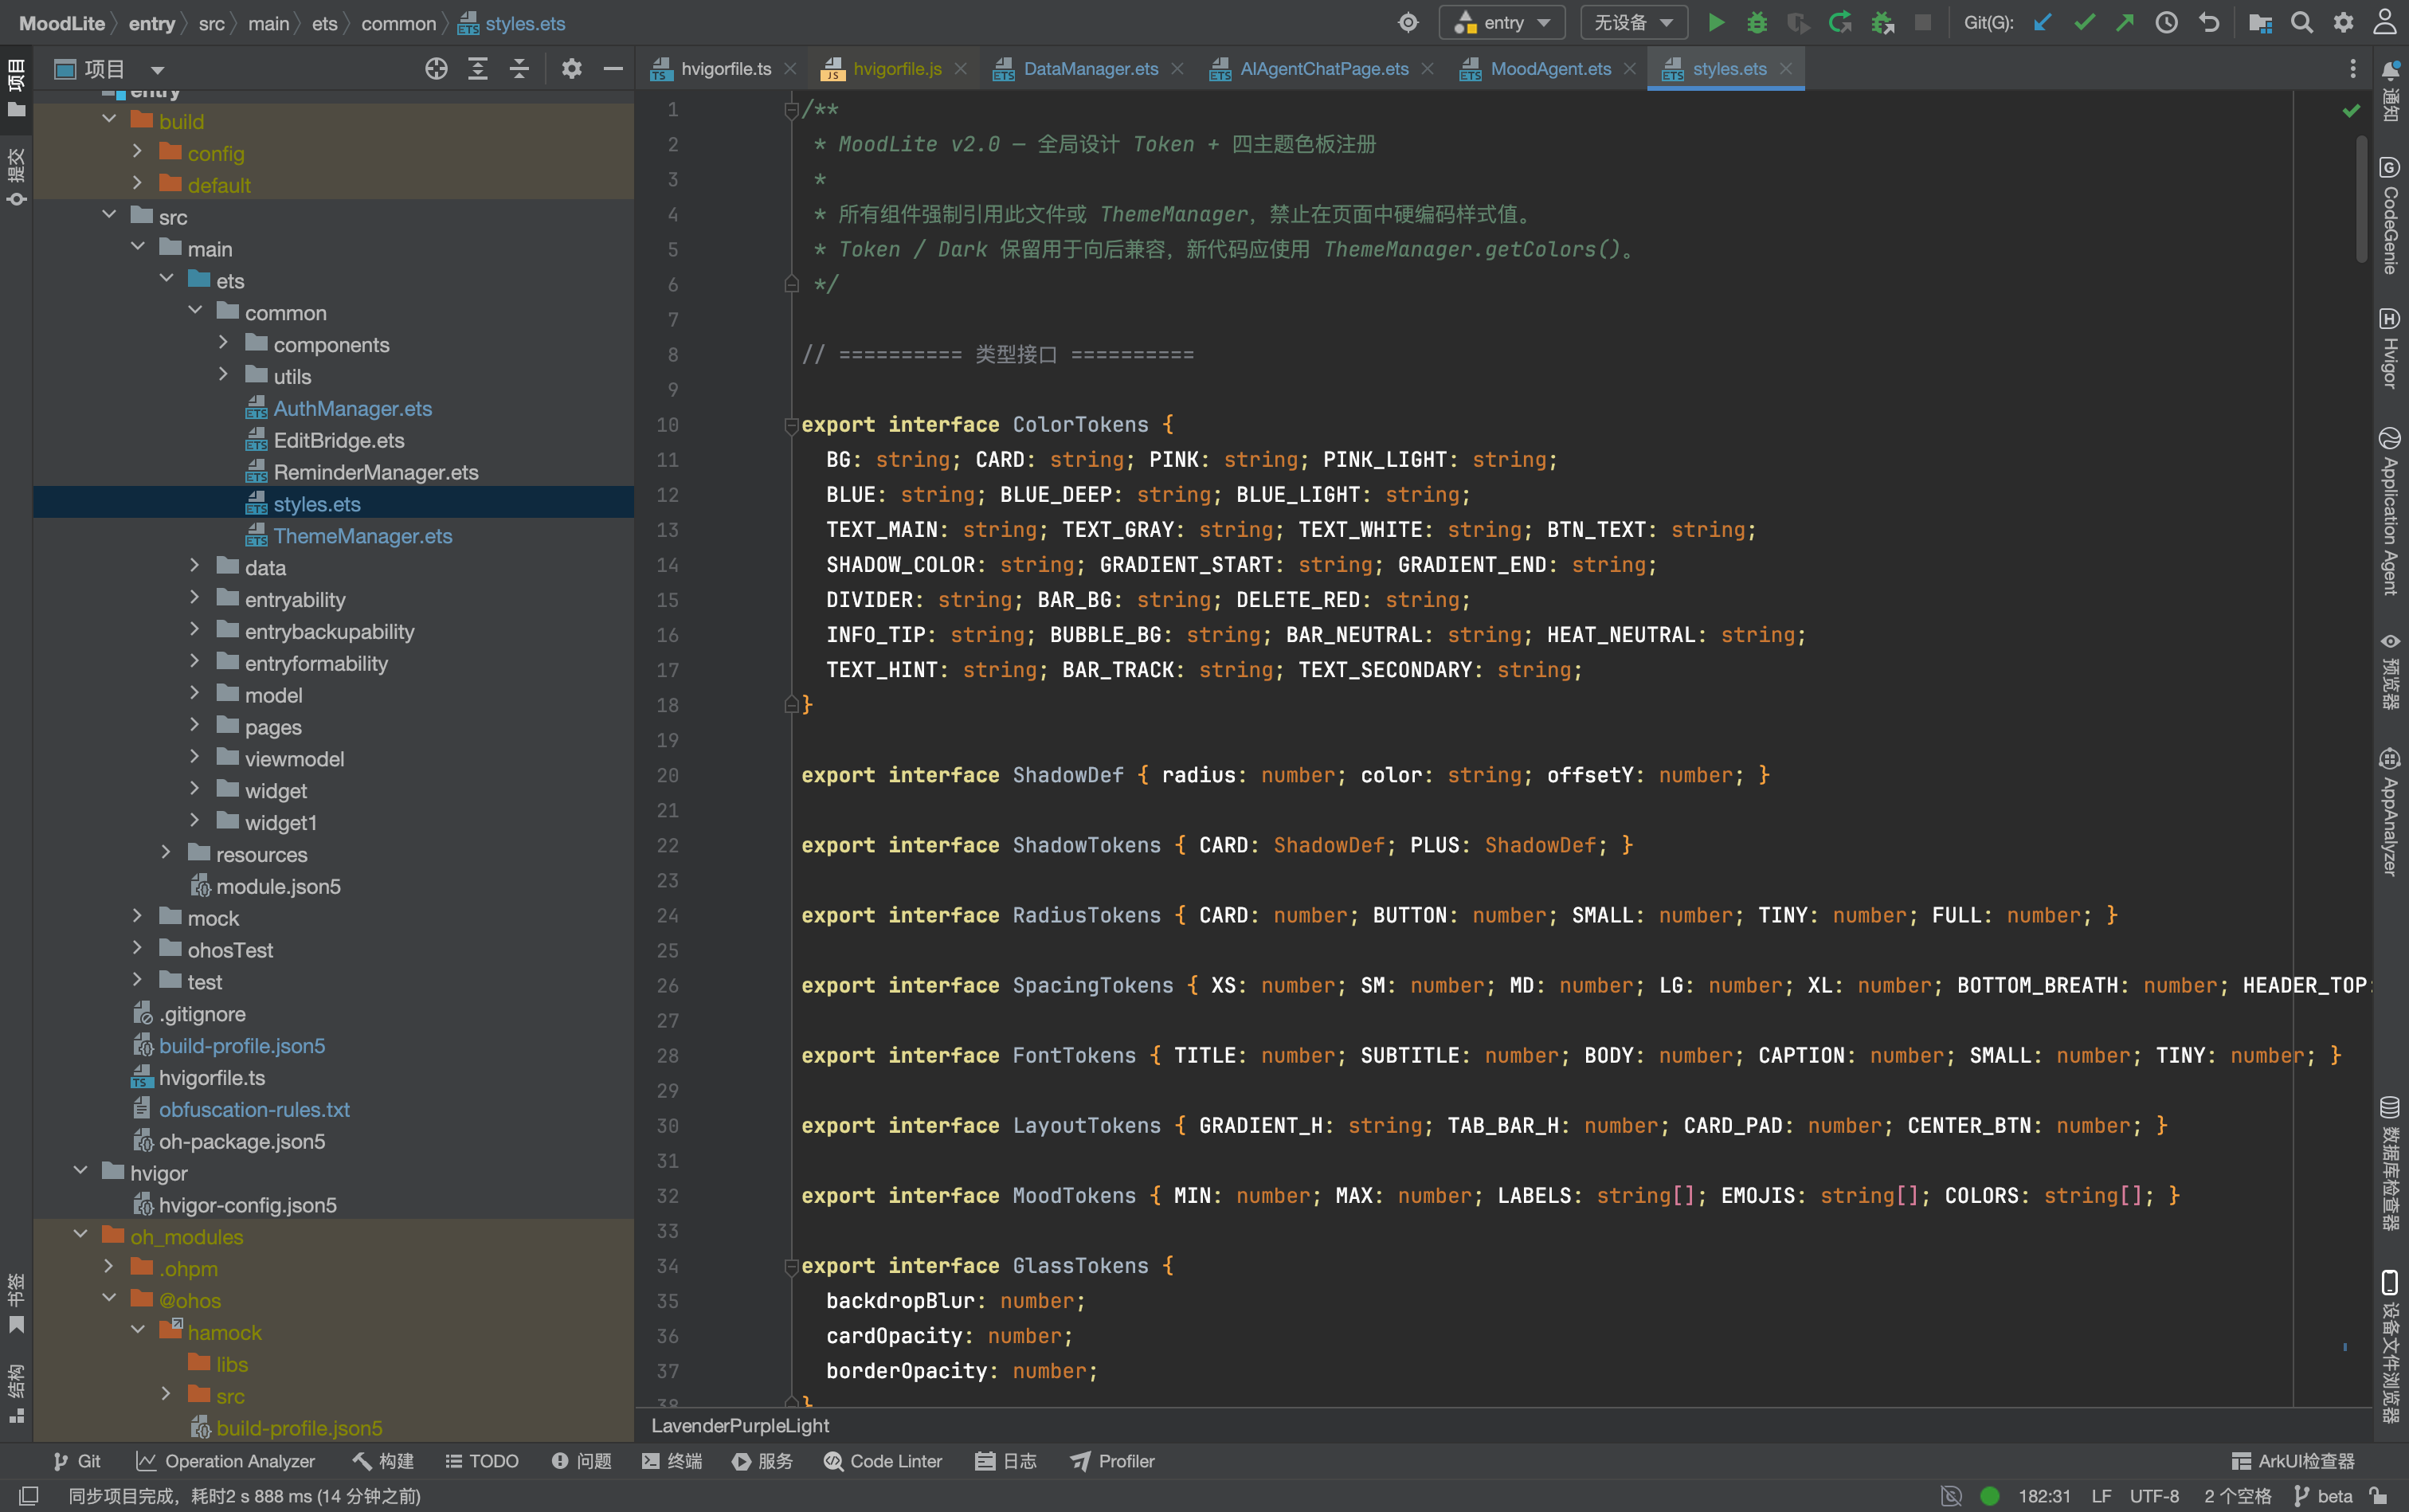Open project panel options gear

pyautogui.click(x=571, y=69)
